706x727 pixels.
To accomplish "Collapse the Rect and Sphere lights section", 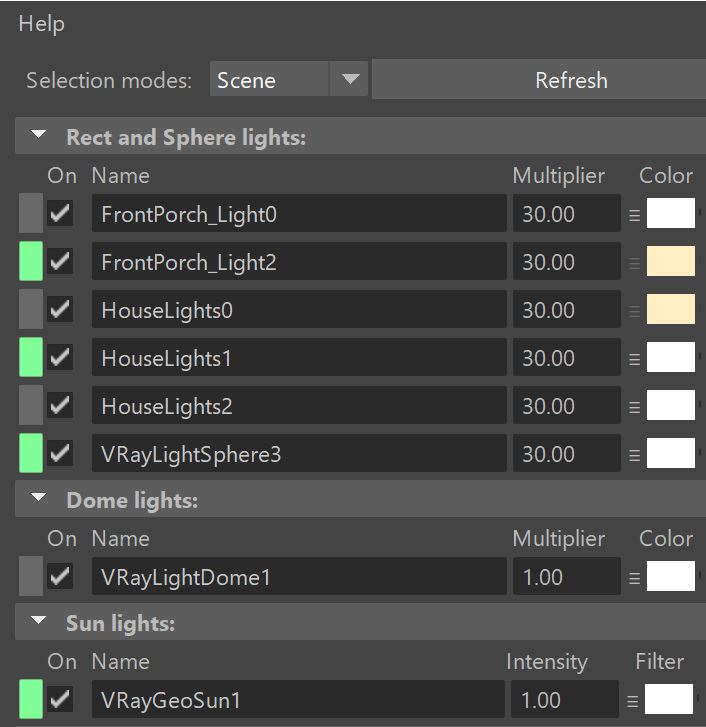I will [x=38, y=135].
